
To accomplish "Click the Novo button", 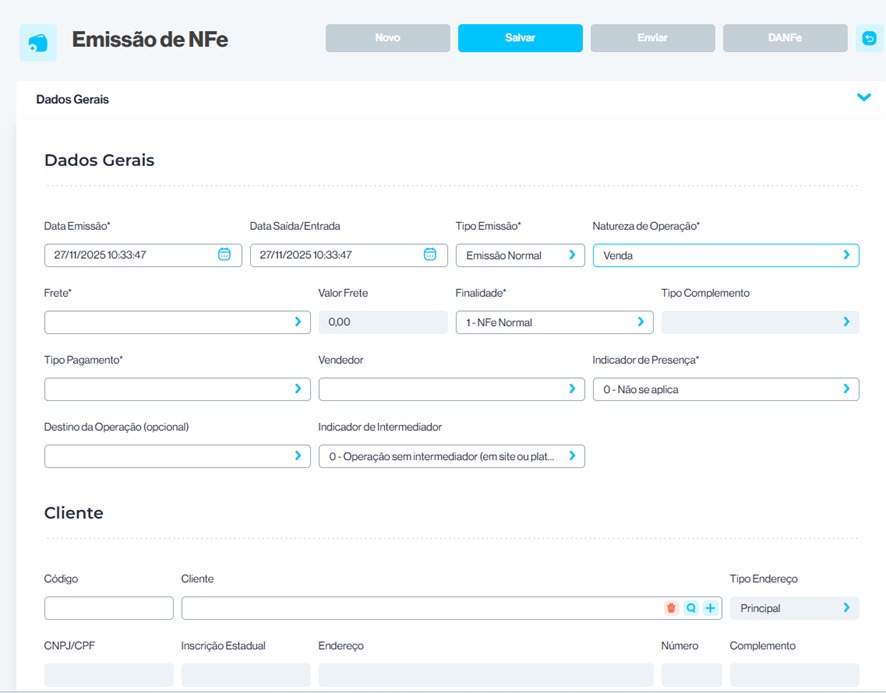I will click(x=387, y=38).
